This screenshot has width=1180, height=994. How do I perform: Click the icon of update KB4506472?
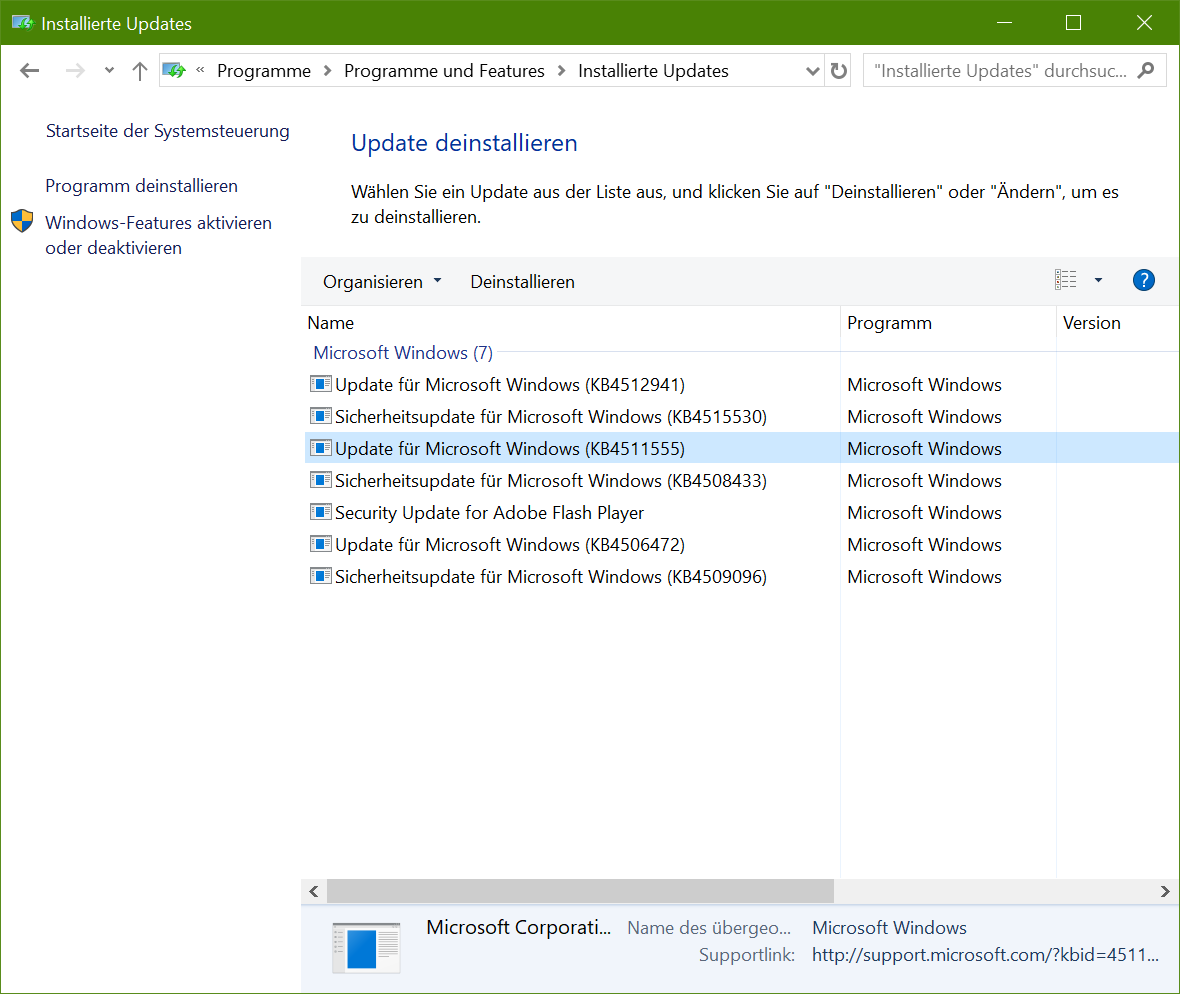[x=321, y=544]
